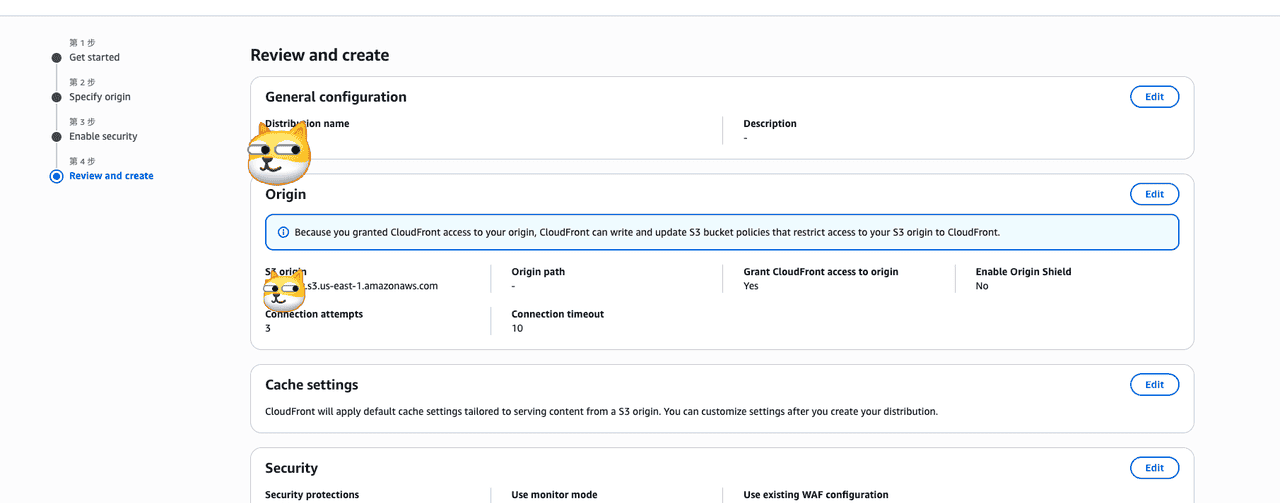Click the step 2 circle marker
Viewport: 1280px width, 503px height.
coord(56,97)
